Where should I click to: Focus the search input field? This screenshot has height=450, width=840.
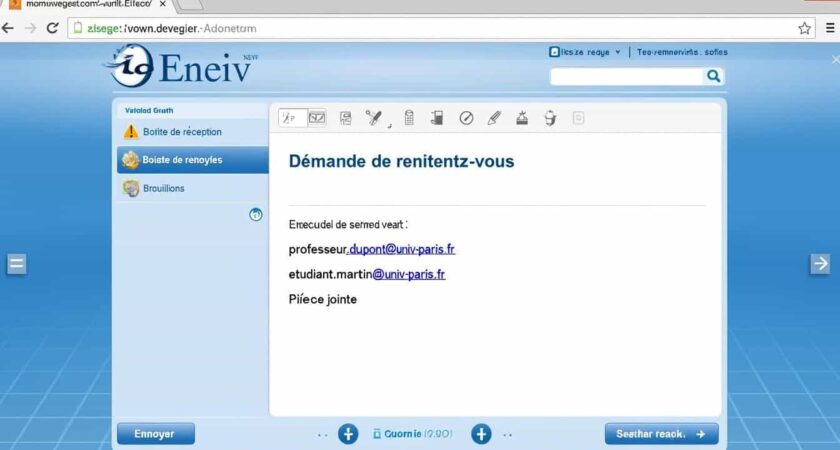[x=627, y=77]
